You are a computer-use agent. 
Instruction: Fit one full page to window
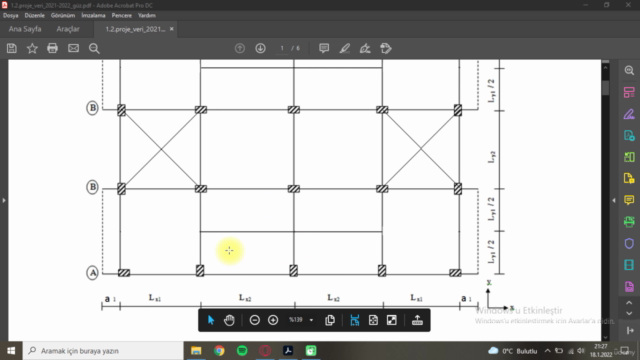pyautogui.click(x=373, y=320)
